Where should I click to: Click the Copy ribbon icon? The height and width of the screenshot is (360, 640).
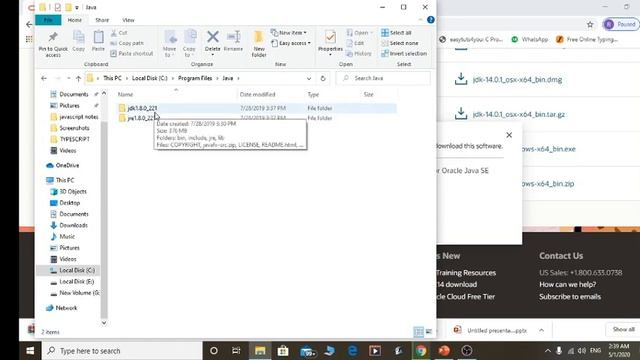pyautogui.click(x=78, y=41)
